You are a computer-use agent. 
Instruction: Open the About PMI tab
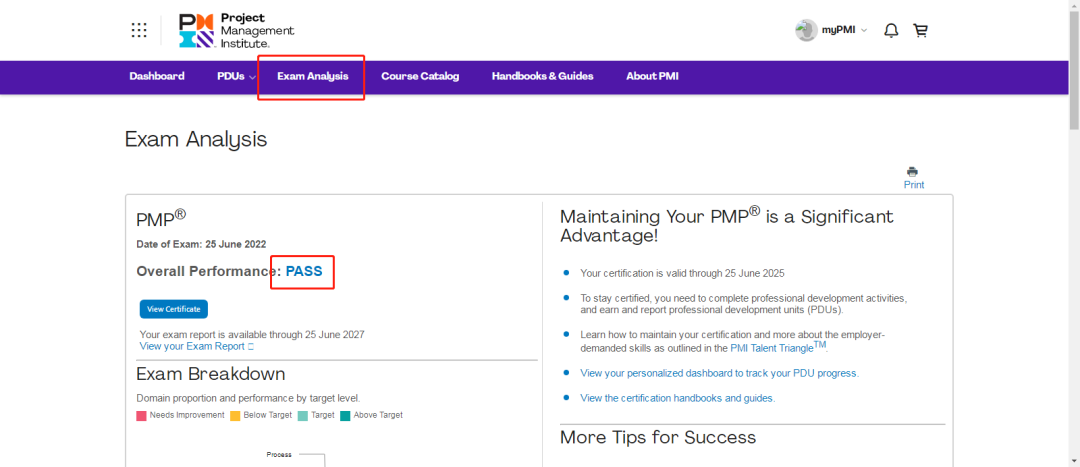(652, 76)
